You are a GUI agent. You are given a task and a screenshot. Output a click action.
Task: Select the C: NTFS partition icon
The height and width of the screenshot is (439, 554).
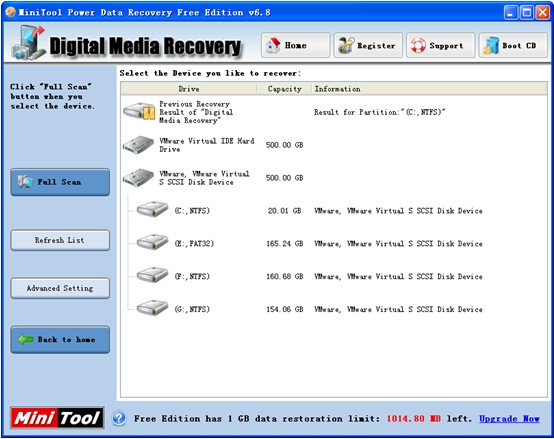click(153, 210)
